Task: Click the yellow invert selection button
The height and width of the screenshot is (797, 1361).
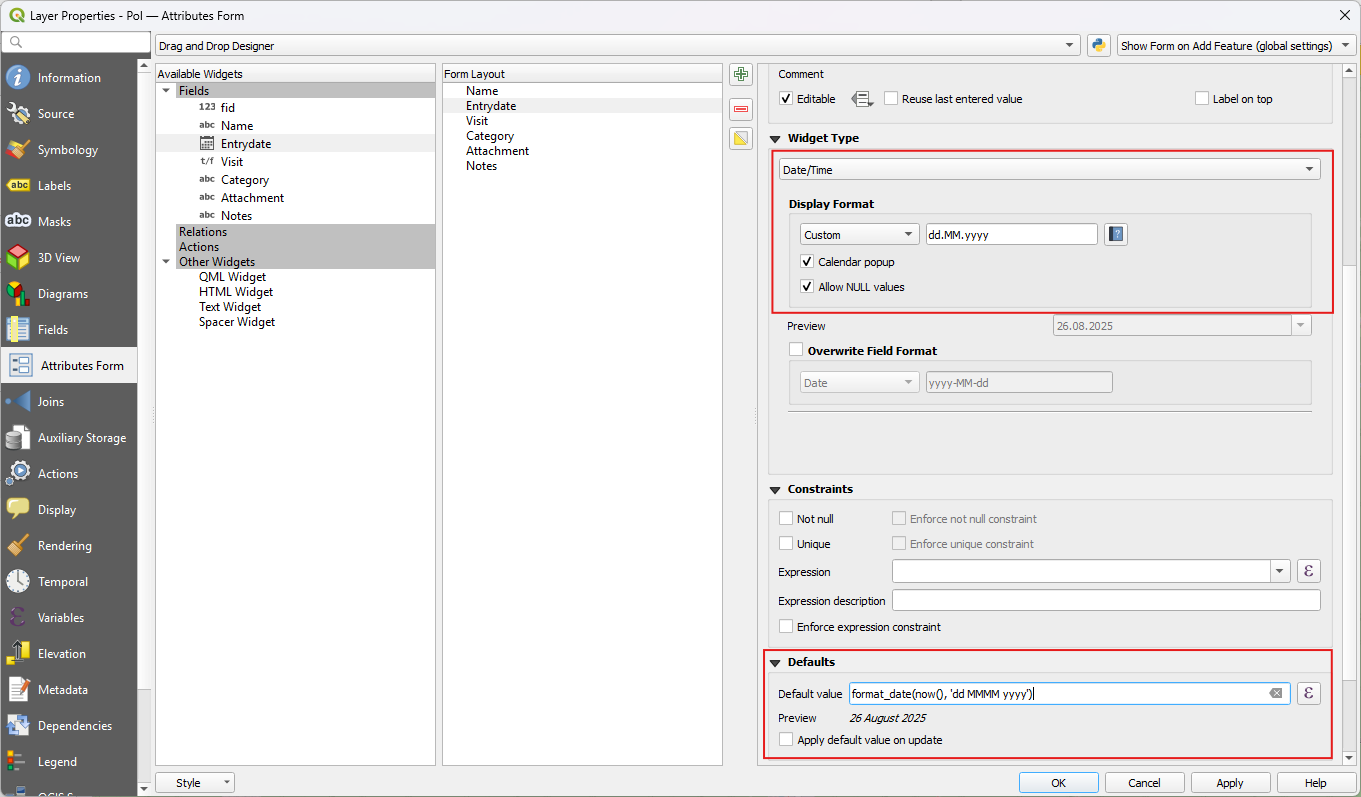Action: click(741, 139)
